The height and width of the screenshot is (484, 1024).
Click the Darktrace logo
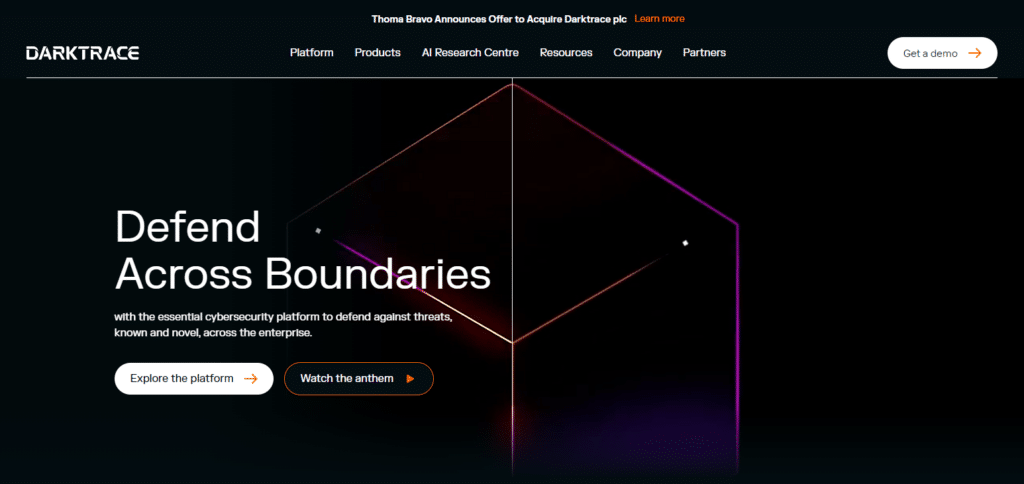pos(82,53)
